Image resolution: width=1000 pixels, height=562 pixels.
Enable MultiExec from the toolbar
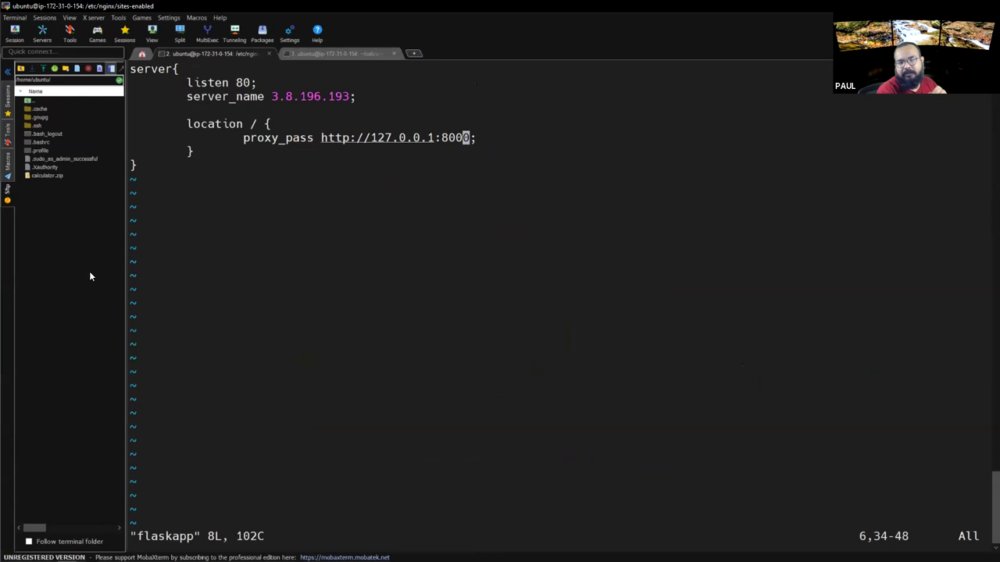pos(207,33)
